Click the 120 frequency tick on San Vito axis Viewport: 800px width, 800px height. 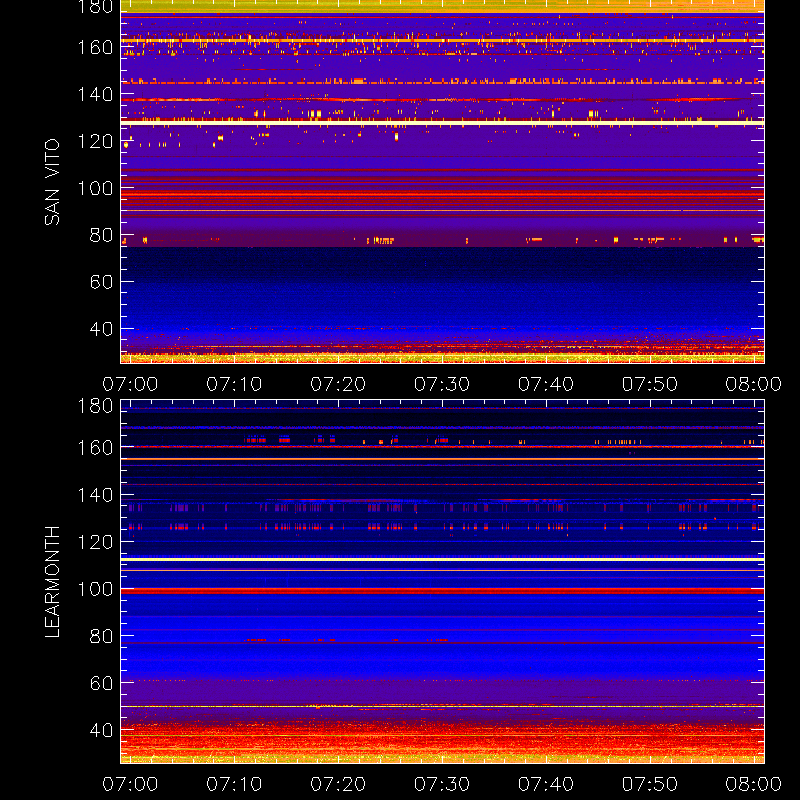[95, 141]
